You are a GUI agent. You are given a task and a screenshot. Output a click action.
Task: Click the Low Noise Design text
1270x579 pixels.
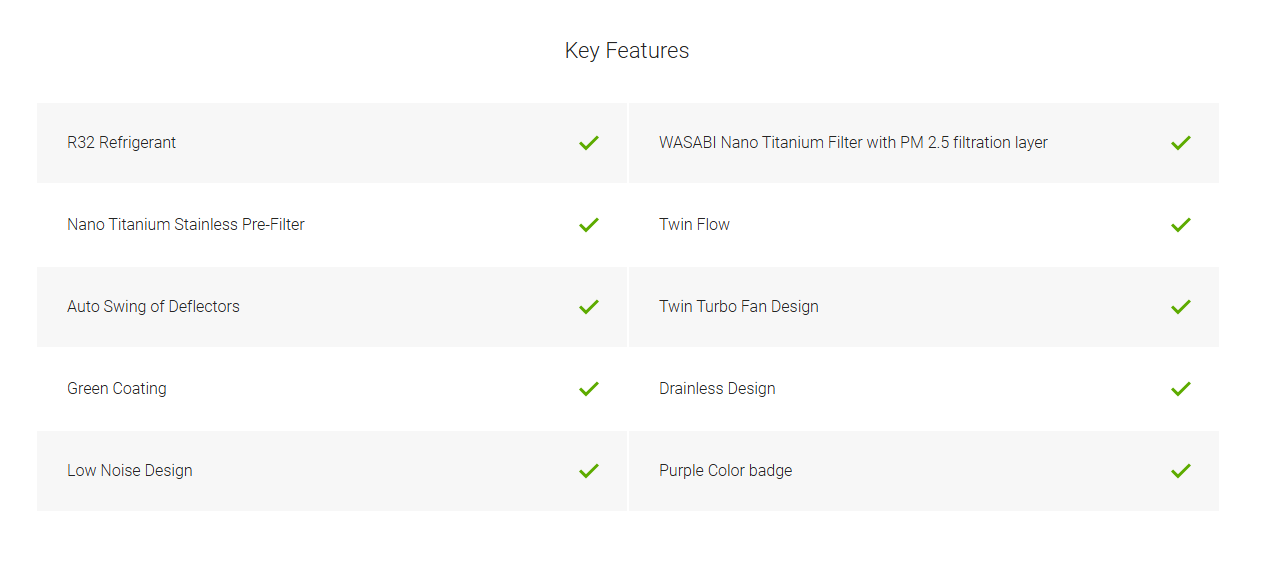[130, 471]
